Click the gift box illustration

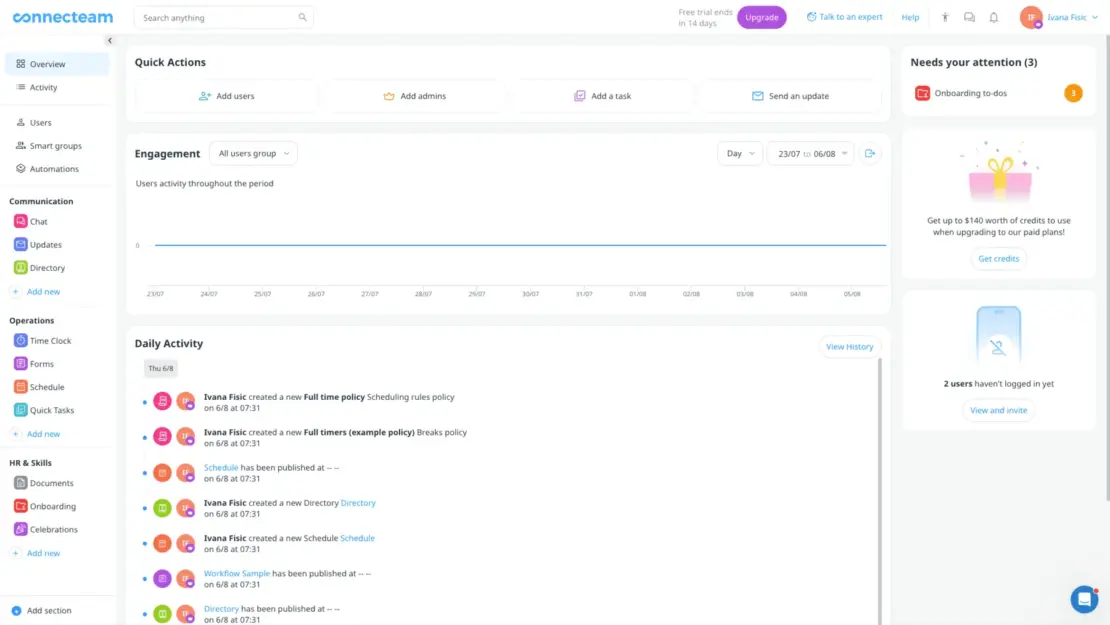coord(1000,171)
